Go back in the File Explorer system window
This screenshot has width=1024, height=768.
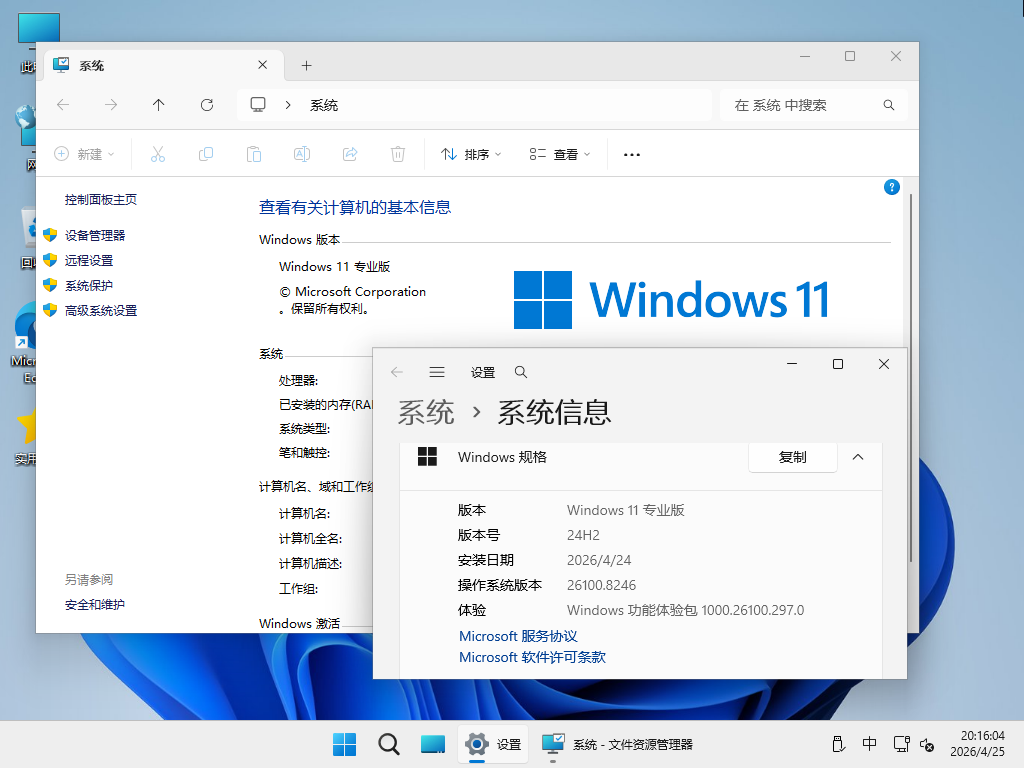pos(63,104)
